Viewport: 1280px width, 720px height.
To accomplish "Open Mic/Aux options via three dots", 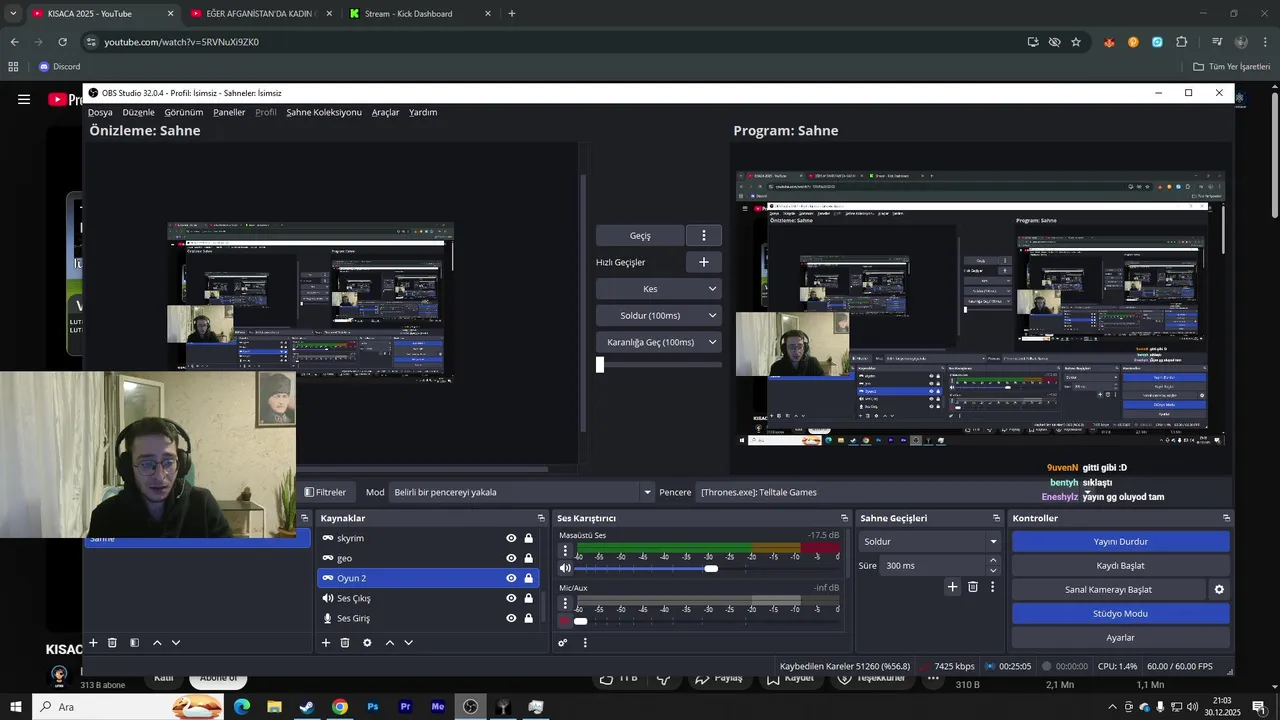I will click(565, 604).
